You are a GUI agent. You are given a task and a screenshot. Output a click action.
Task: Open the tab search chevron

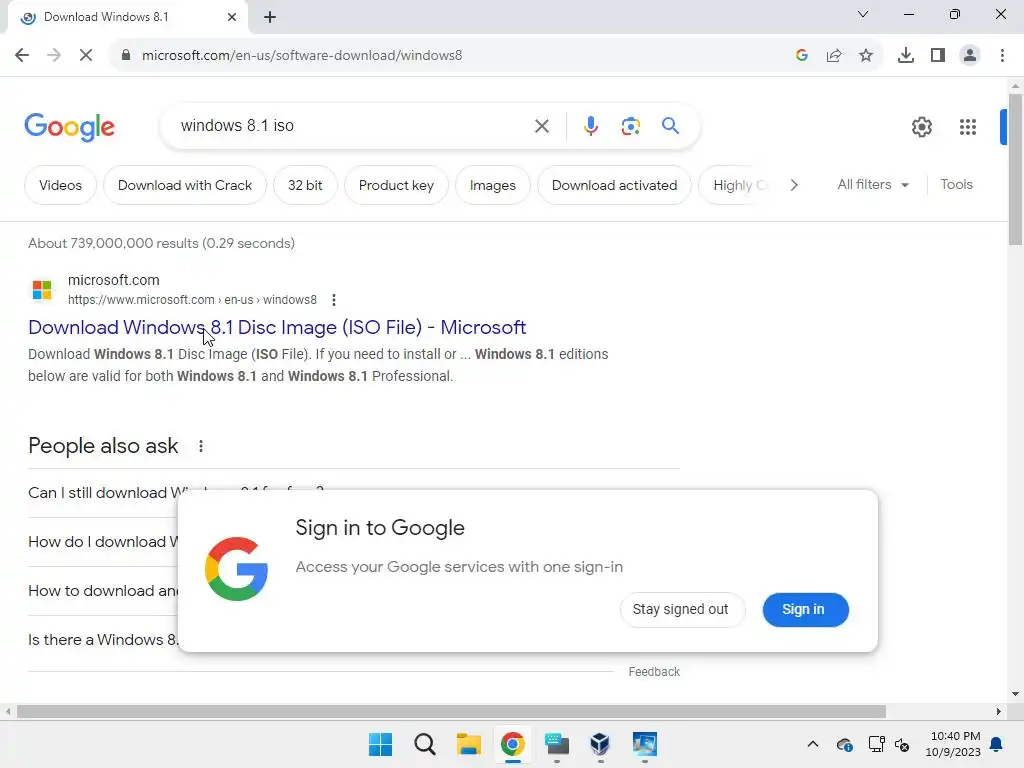coord(862,14)
